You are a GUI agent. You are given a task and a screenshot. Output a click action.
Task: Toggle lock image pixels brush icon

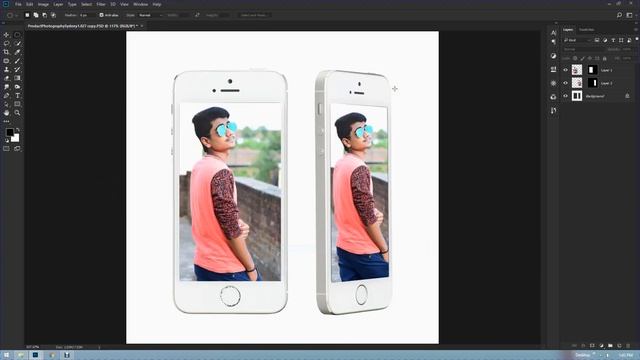pos(582,58)
